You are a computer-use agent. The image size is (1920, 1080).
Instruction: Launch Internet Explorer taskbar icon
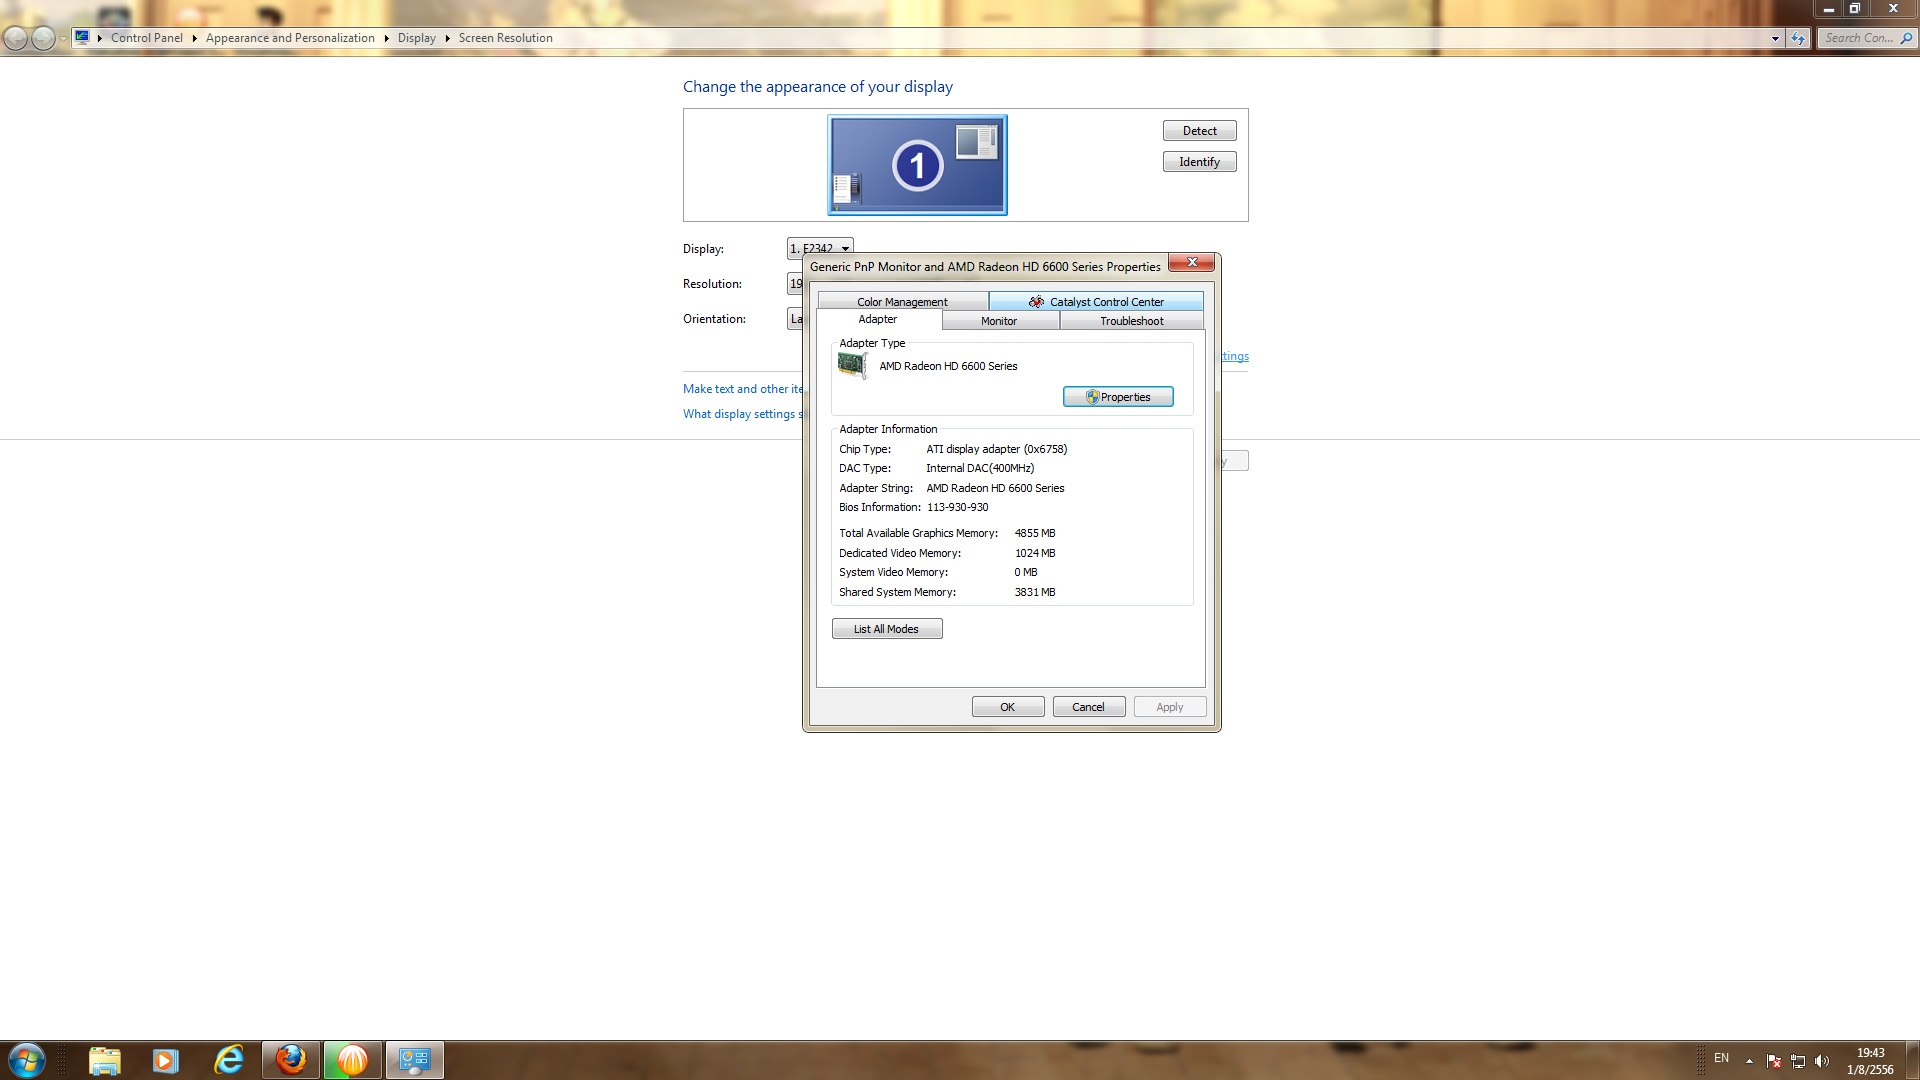tap(229, 1059)
